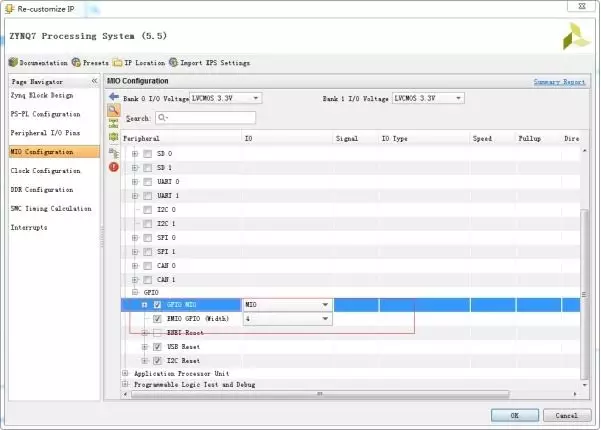
Task: Click the green chip icon in side toolbar
Action: [113, 137]
